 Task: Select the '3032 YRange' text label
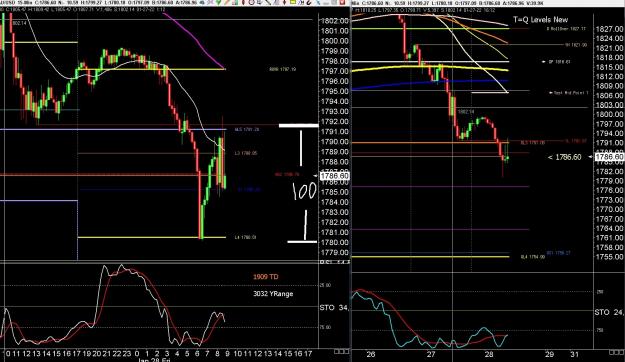click(x=273, y=294)
